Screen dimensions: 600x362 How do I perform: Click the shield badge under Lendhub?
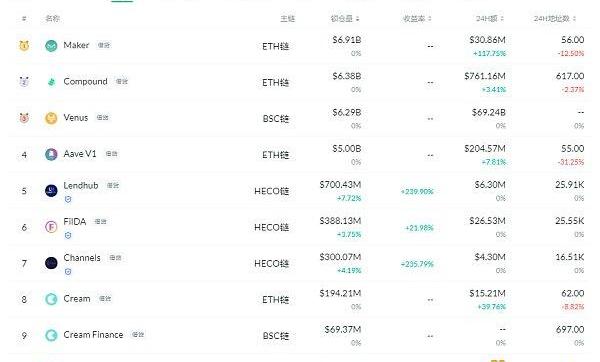pos(68,199)
